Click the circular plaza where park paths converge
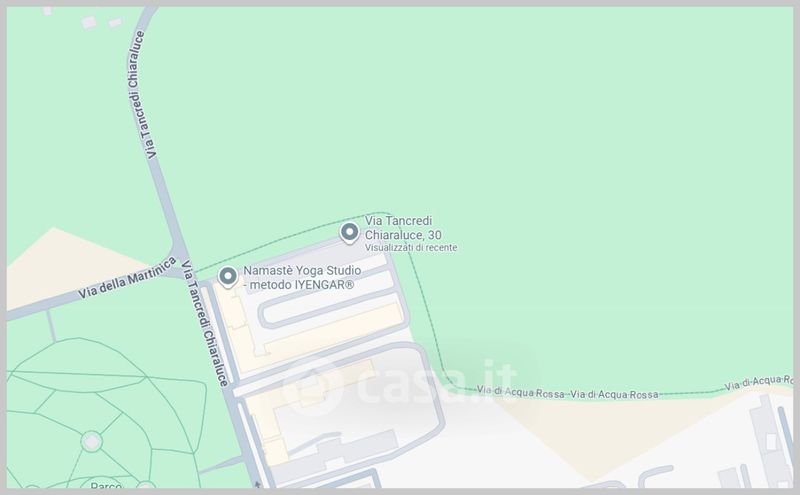The width and height of the screenshot is (800, 495). tap(92, 441)
